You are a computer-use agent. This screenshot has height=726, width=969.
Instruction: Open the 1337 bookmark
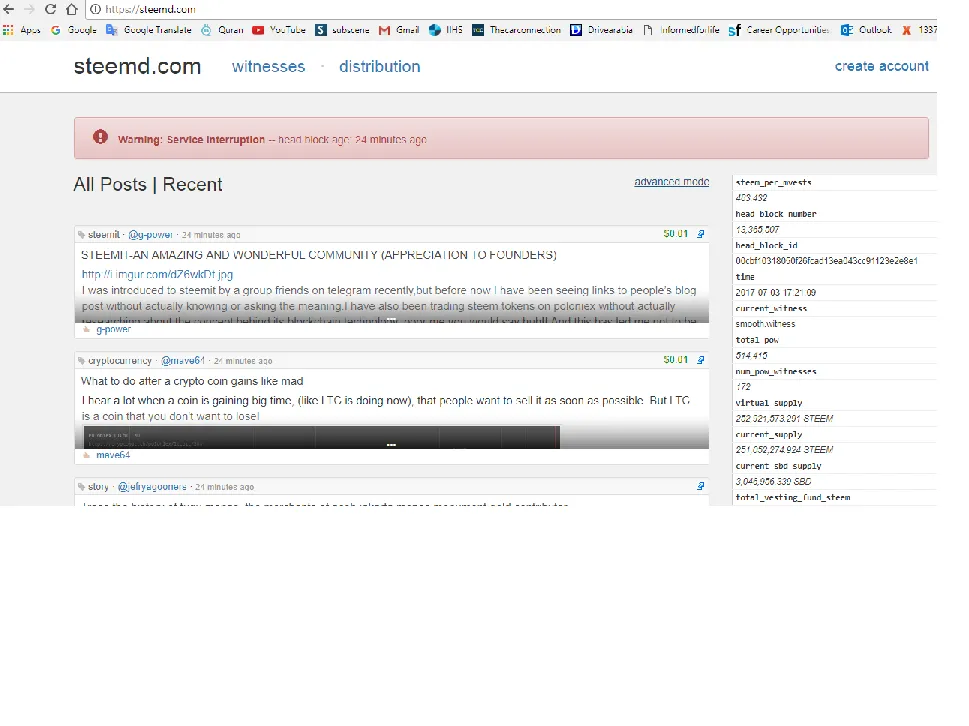tap(920, 30)
